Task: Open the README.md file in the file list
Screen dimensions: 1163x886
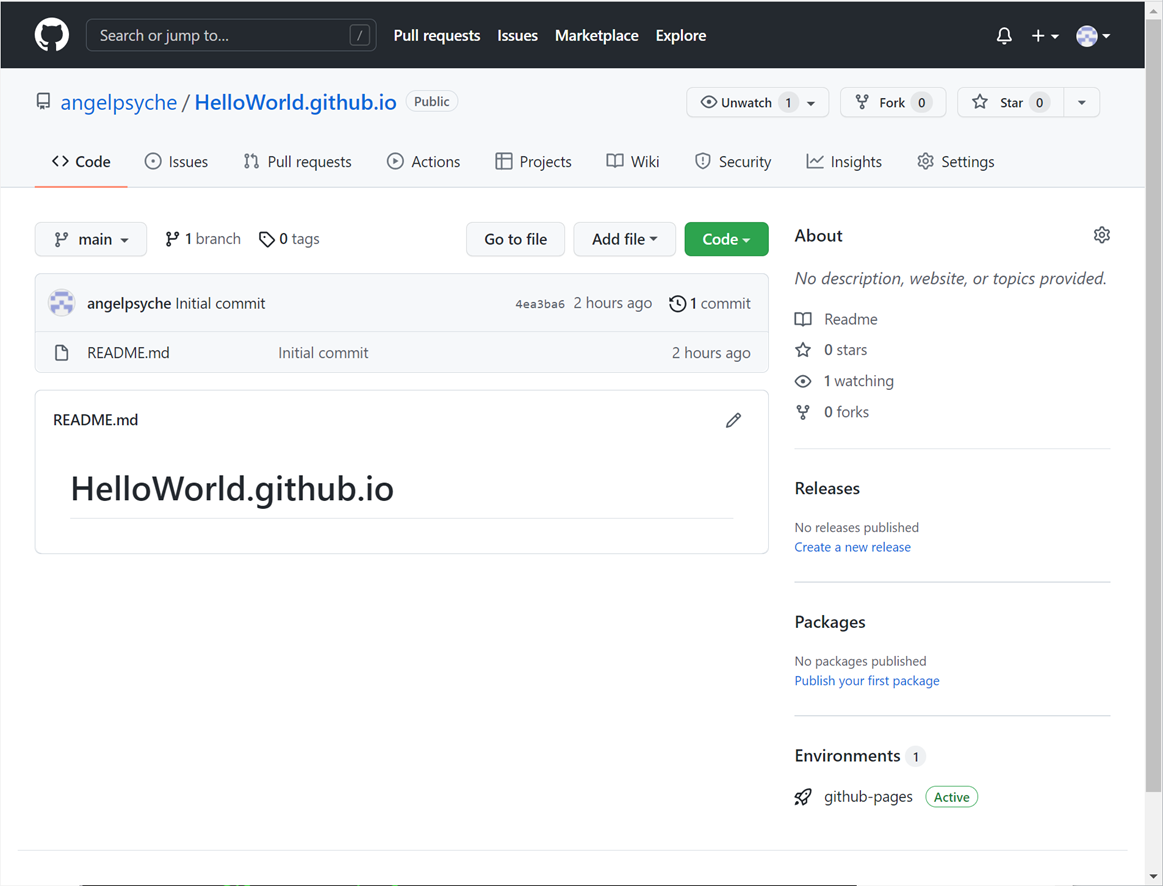Action: 128,353
